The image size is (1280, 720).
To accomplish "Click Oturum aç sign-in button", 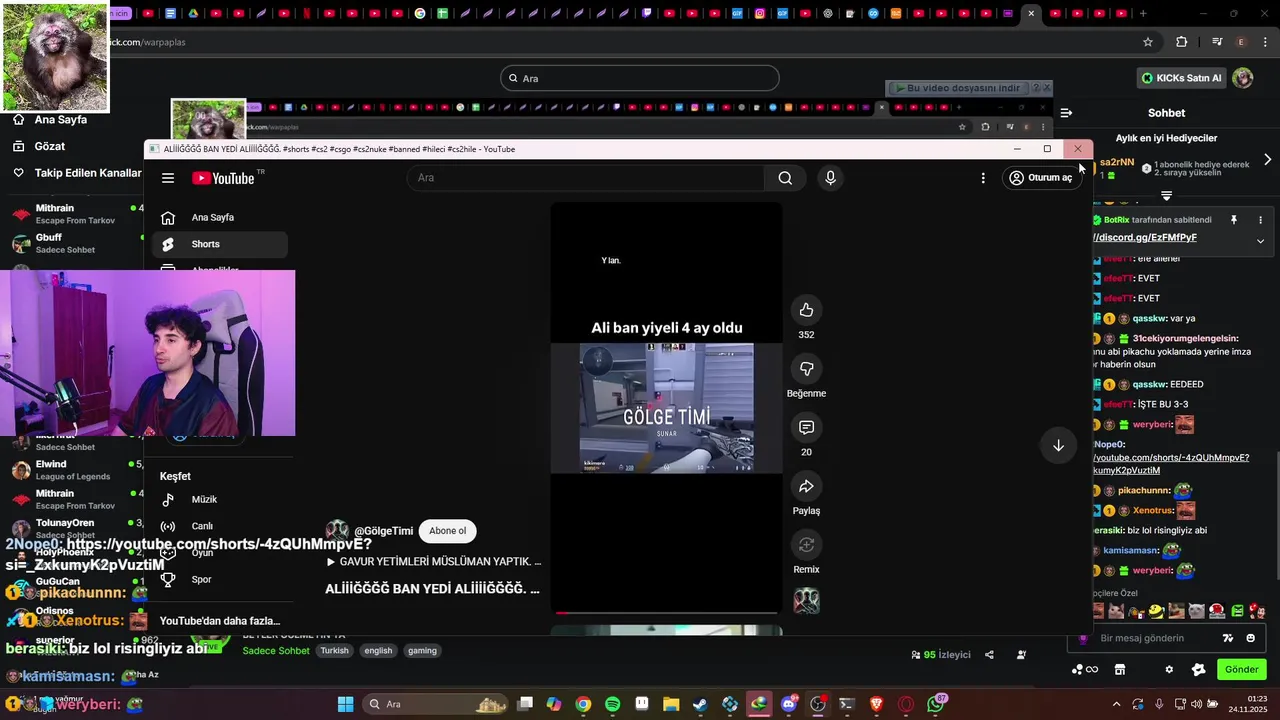I will (1041, 178).
